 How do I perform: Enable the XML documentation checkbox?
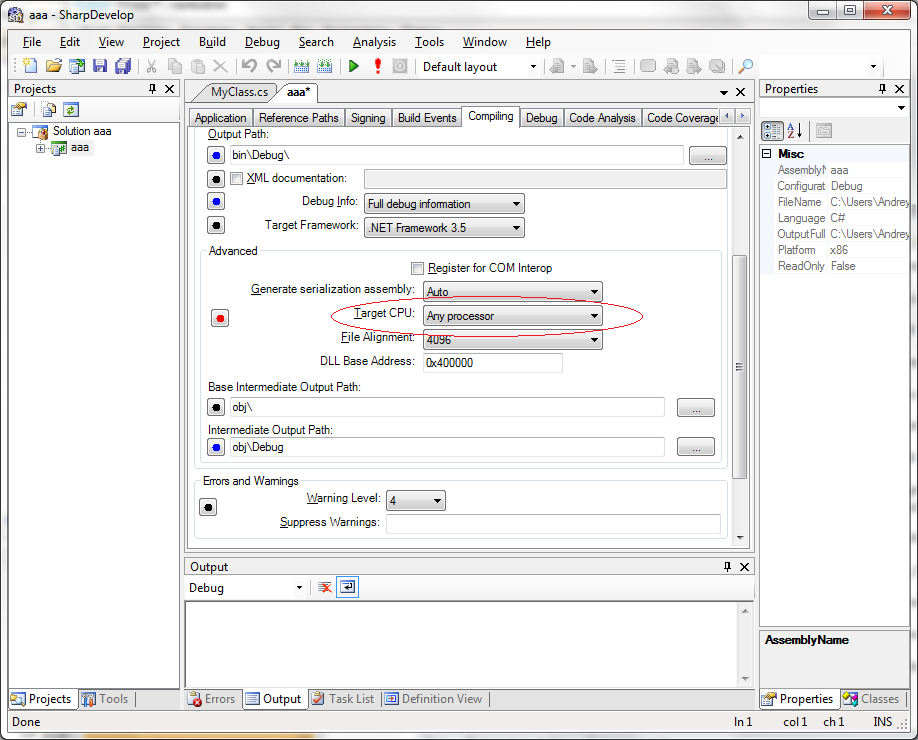pyautogui.click(x=237, y=179)
